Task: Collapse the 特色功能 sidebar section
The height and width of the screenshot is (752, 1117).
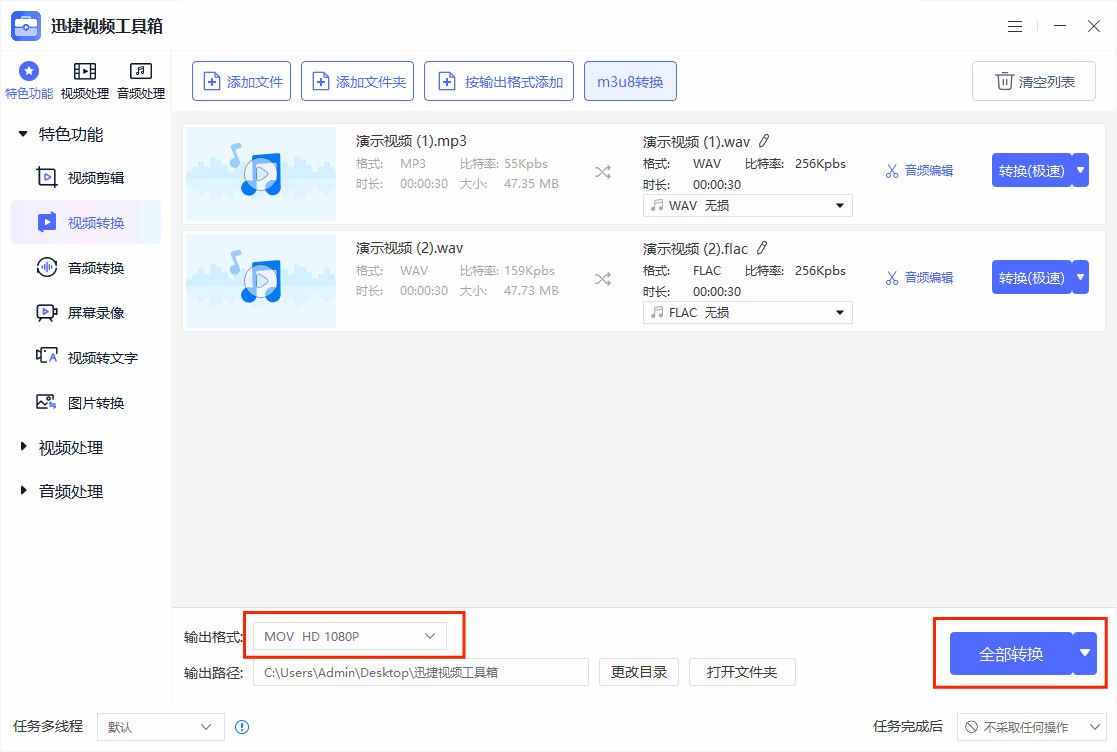Action: click(23, 134)
